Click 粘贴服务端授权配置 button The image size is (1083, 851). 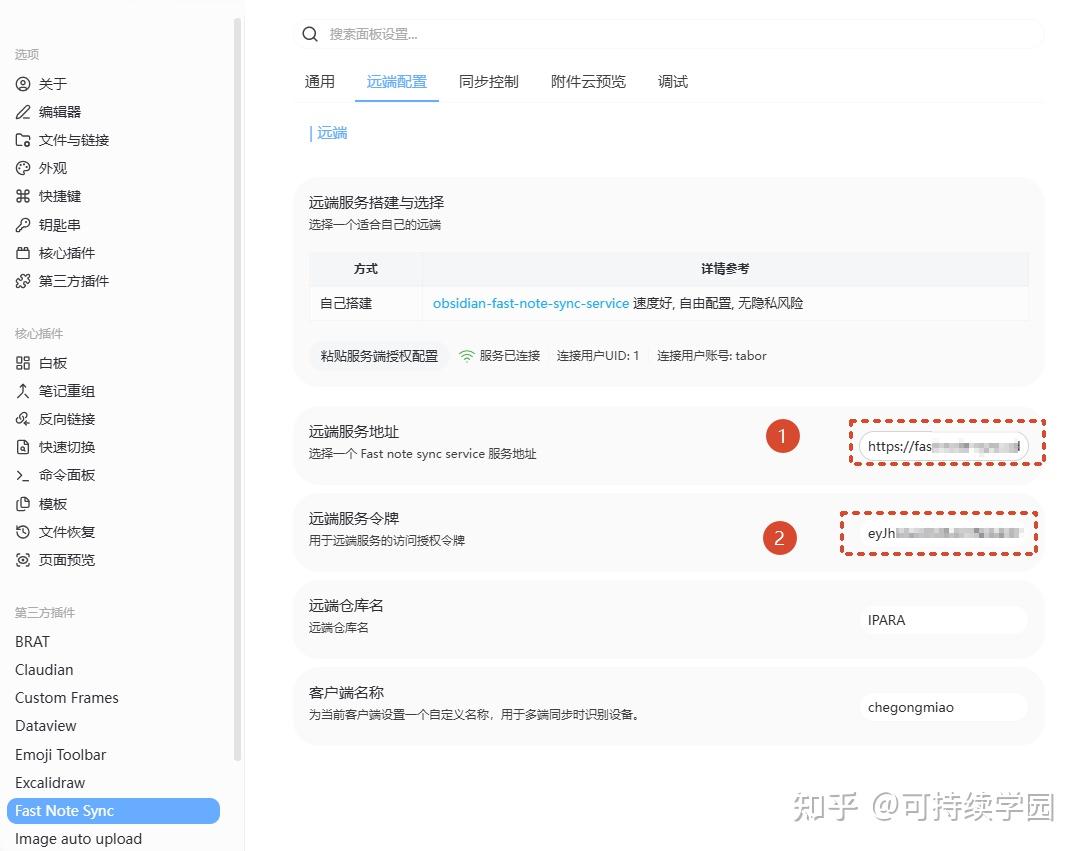tap(379, 356)
